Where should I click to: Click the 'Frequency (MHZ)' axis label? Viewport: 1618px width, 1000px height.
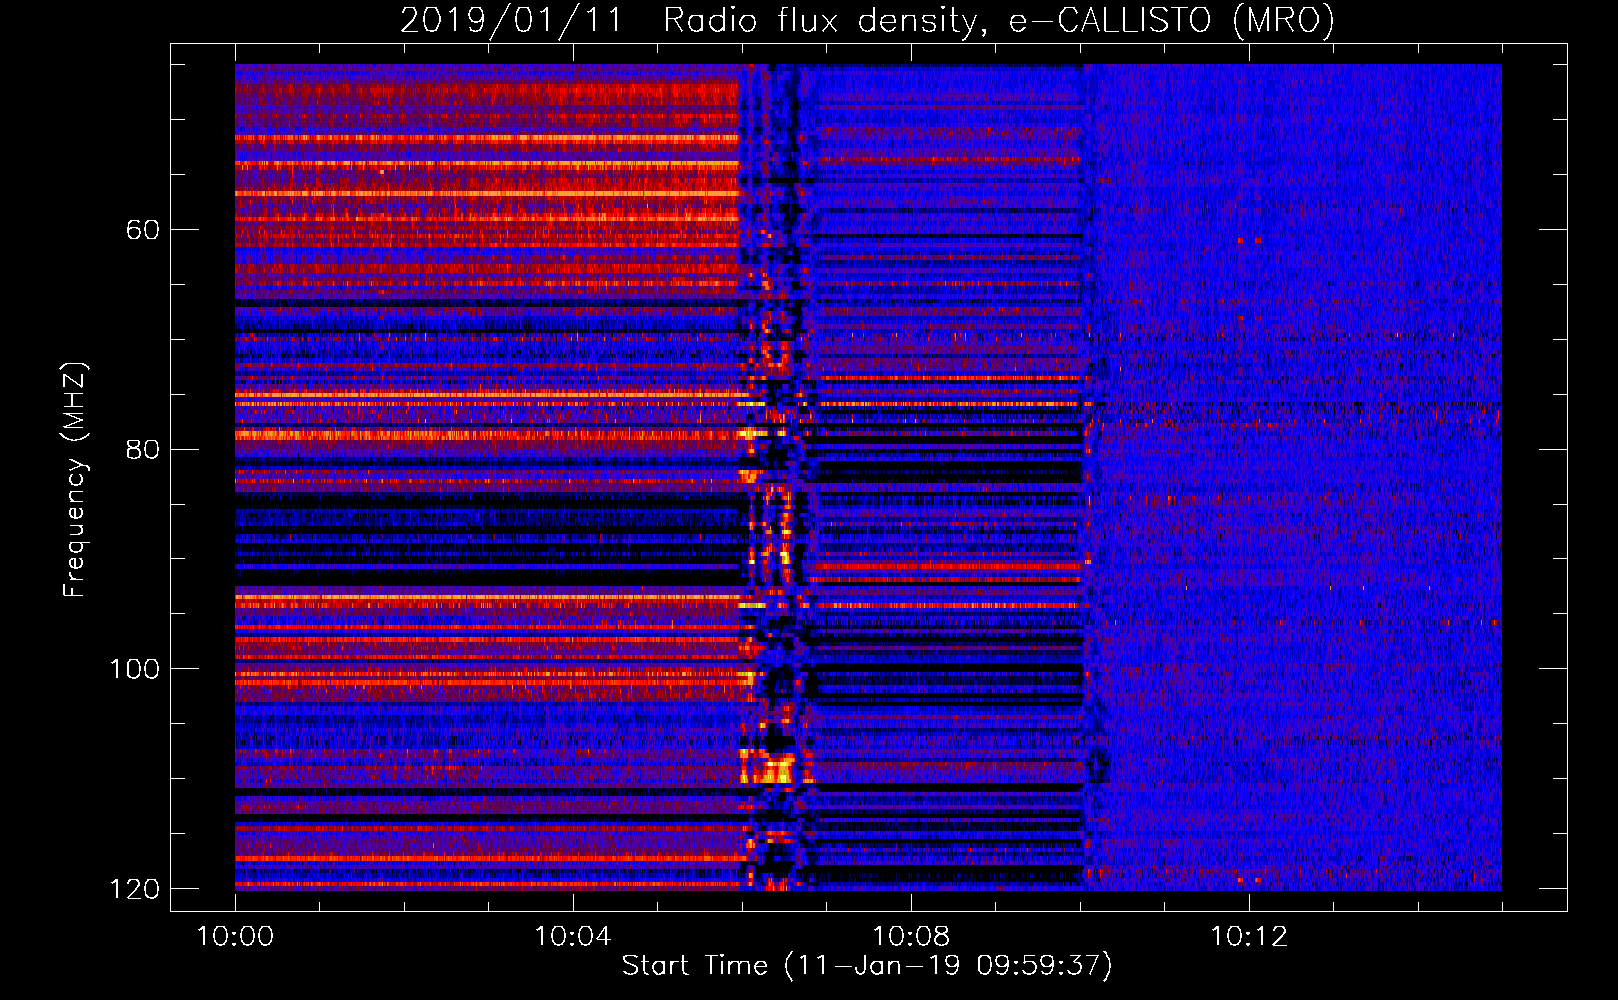75,479
